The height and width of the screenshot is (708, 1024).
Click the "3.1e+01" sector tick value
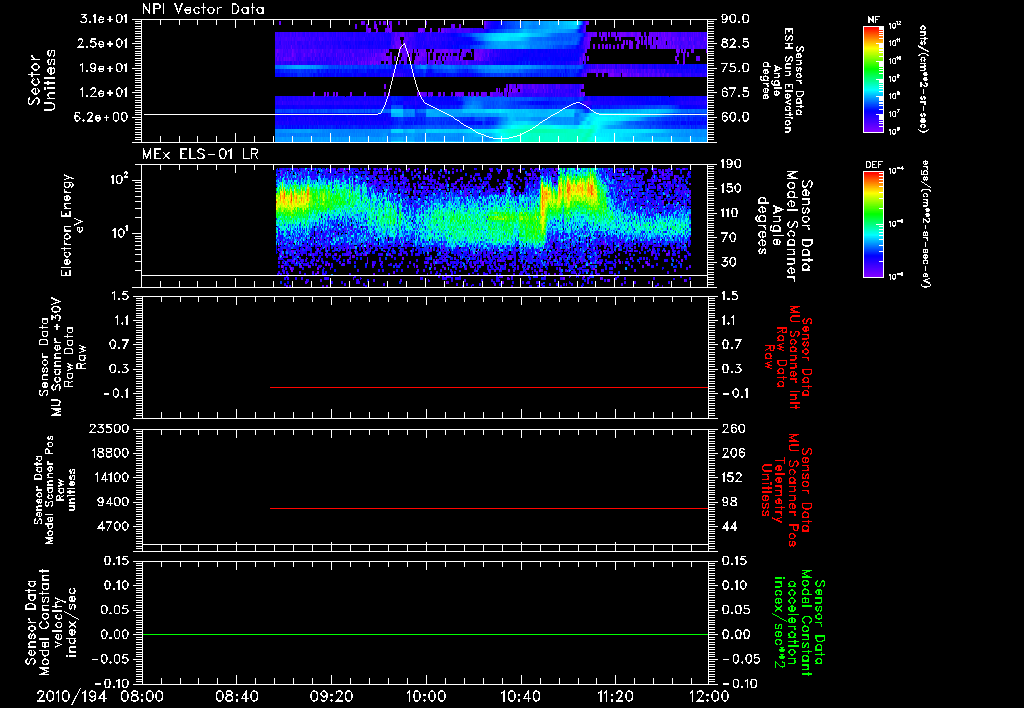(104, 19)
